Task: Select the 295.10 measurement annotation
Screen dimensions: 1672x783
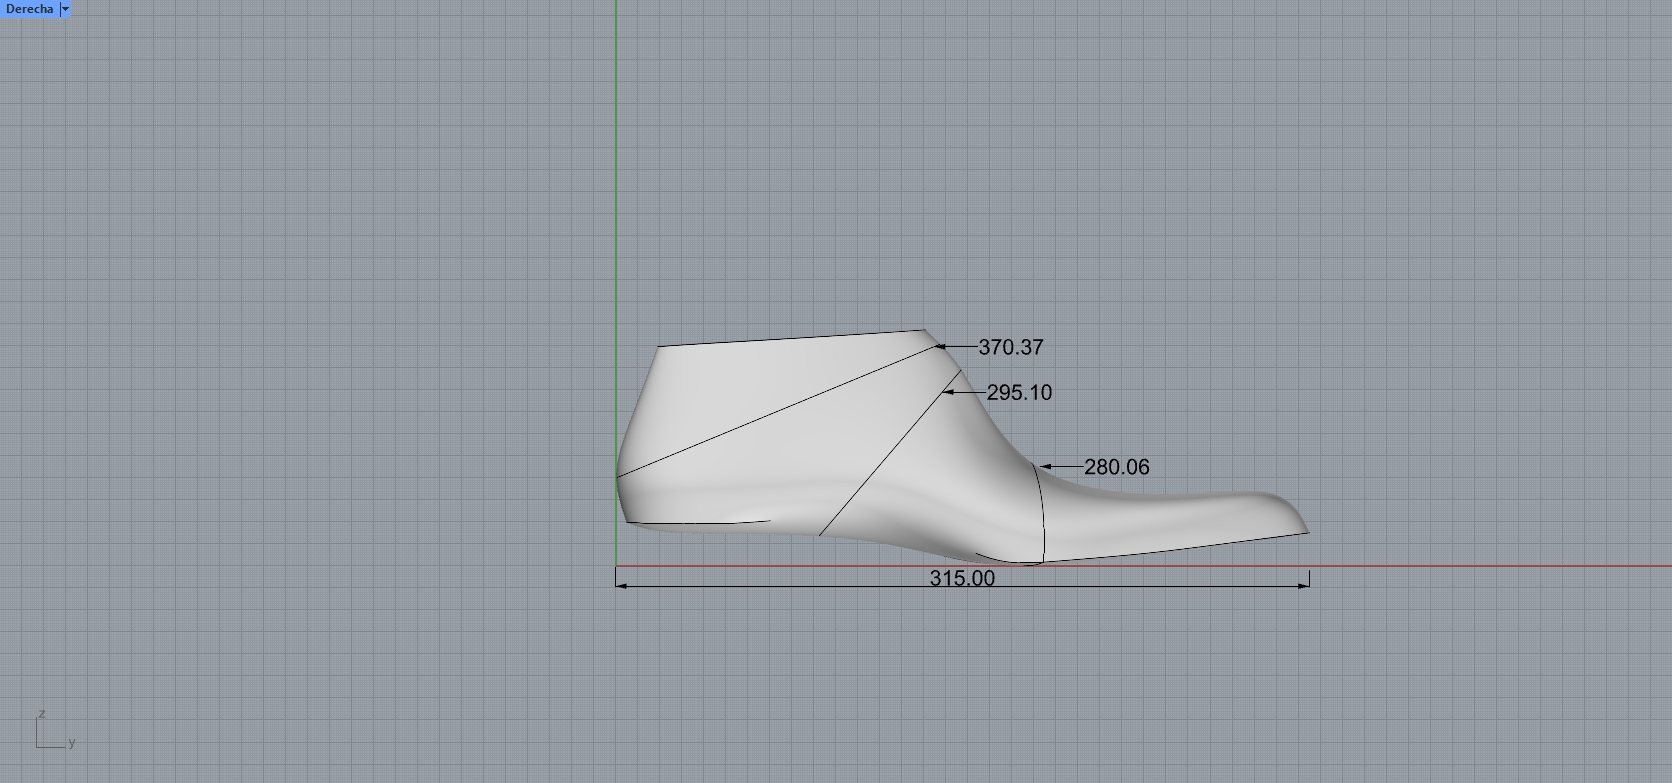Action: tap(1019, 393)
